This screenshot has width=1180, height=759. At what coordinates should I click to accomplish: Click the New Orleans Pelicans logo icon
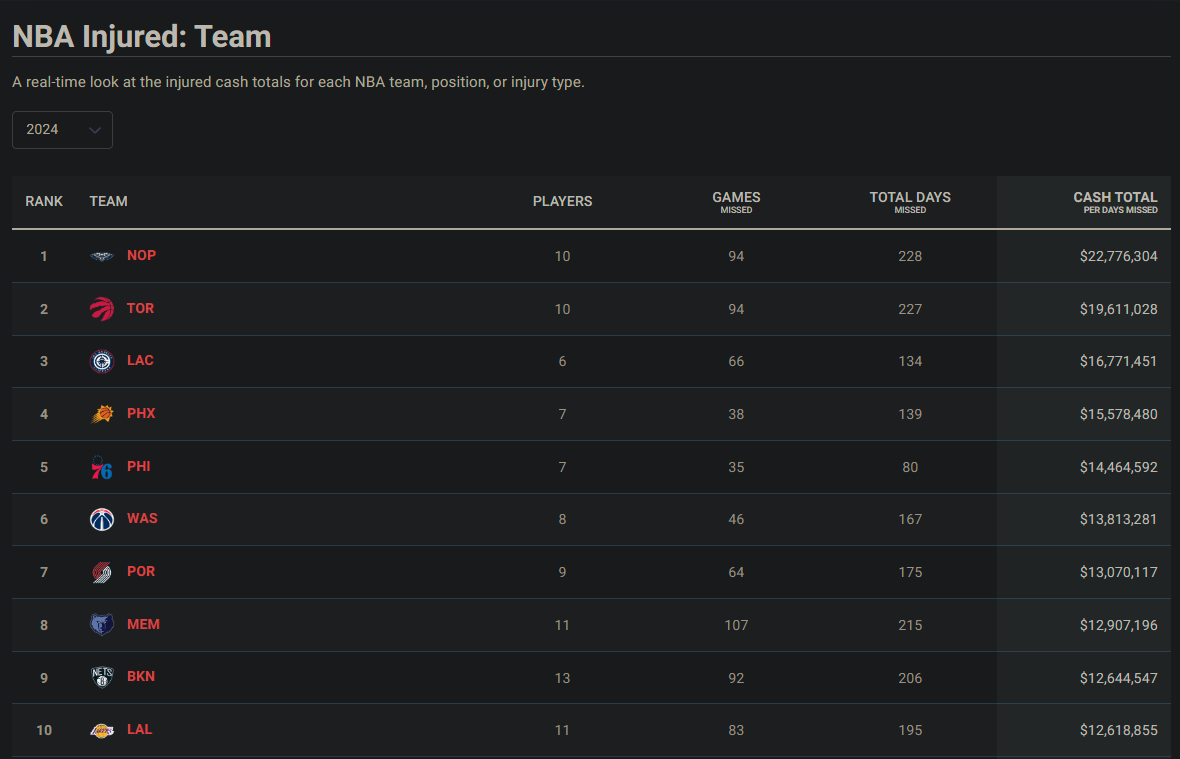[102, 256]
